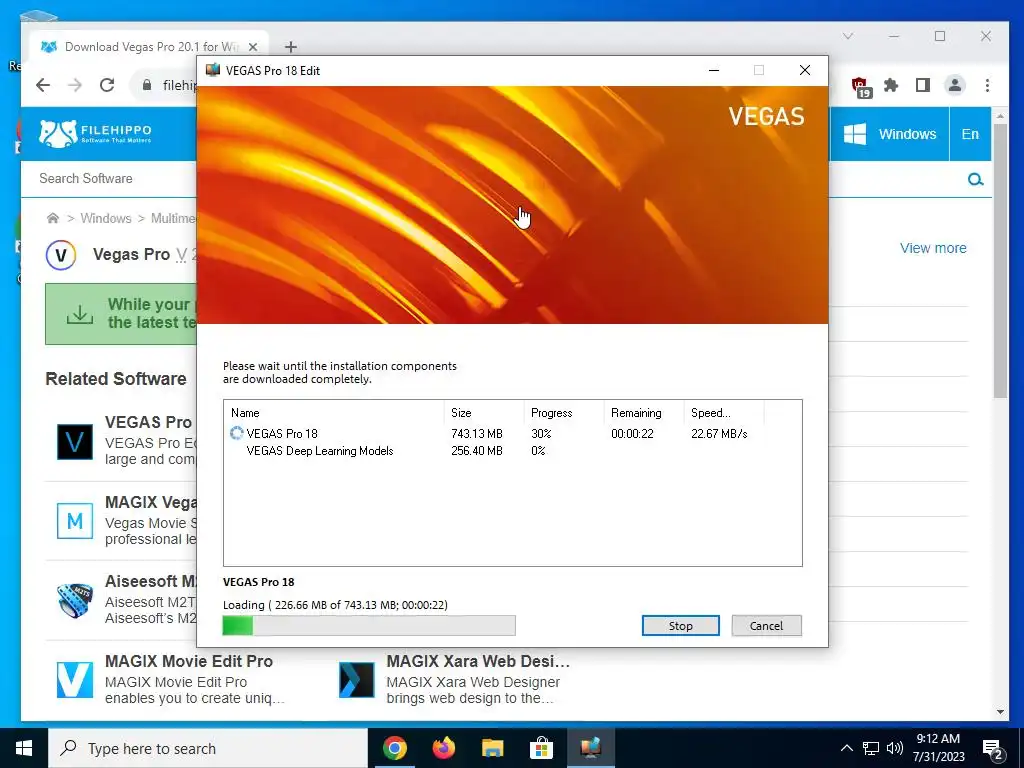Open the volume tray icon
1024x768 pixels.
tap(895, 748)
